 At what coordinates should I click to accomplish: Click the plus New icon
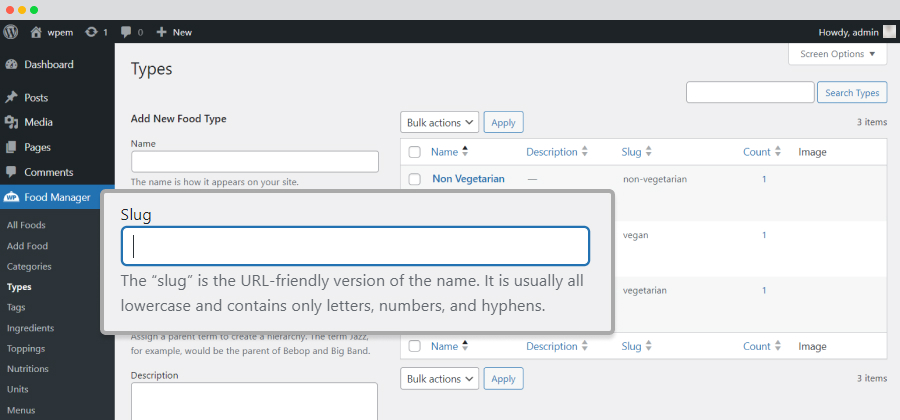coord(161,32)
